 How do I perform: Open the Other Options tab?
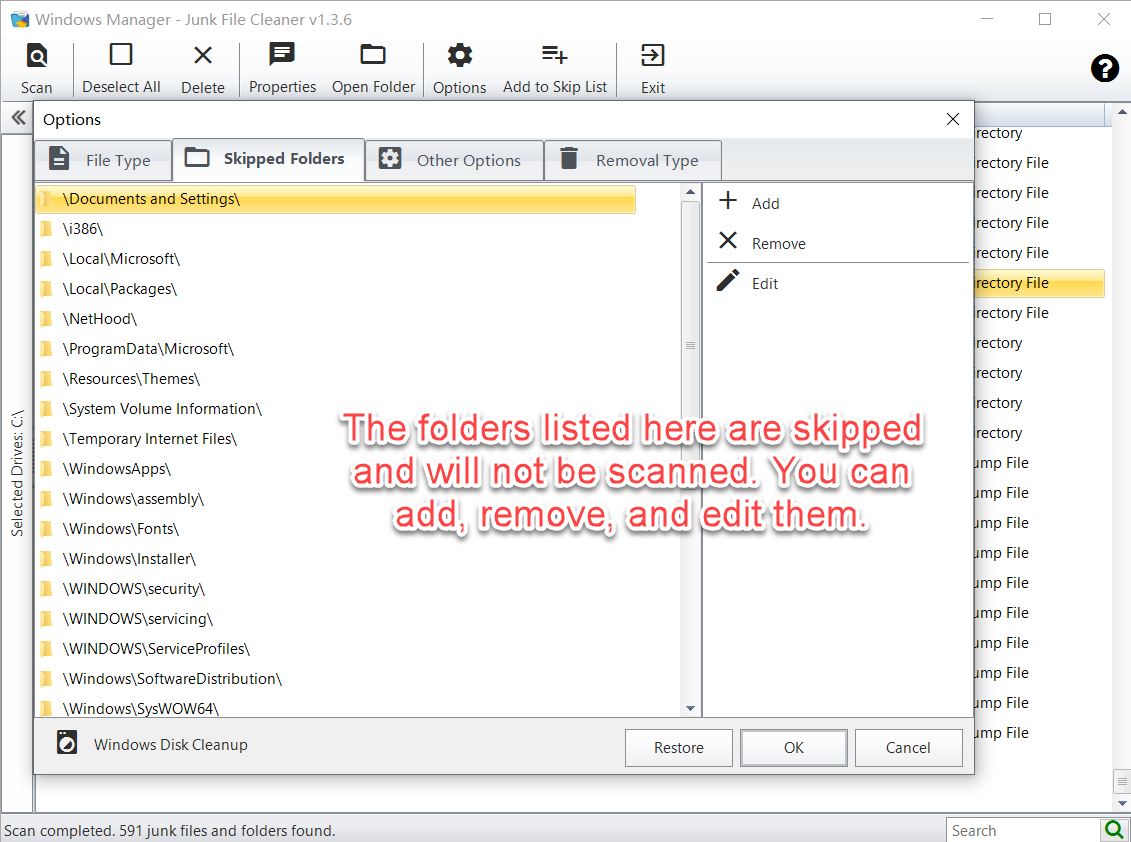454,159
